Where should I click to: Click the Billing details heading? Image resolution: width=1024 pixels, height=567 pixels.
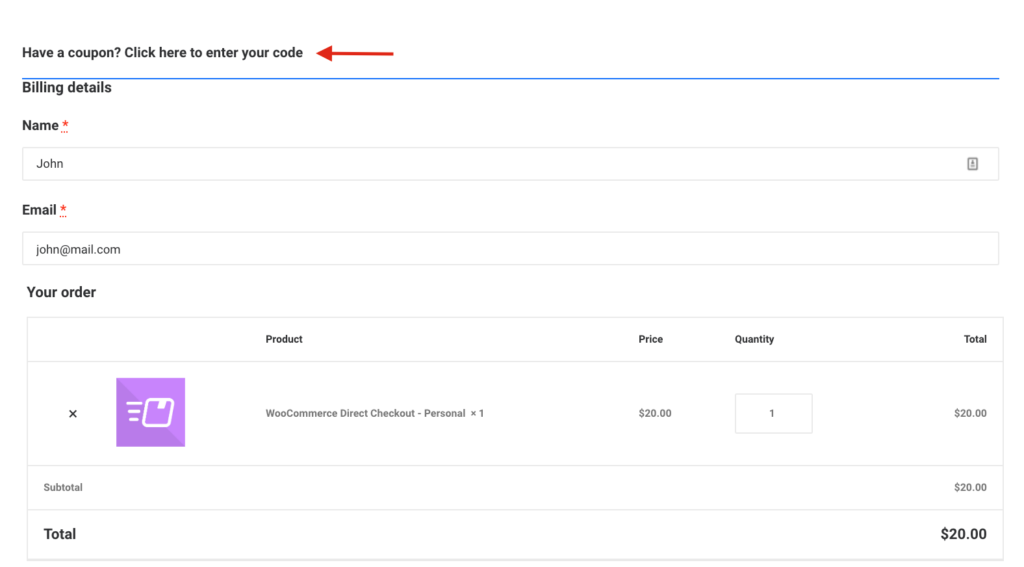click(x=67, y=88)
